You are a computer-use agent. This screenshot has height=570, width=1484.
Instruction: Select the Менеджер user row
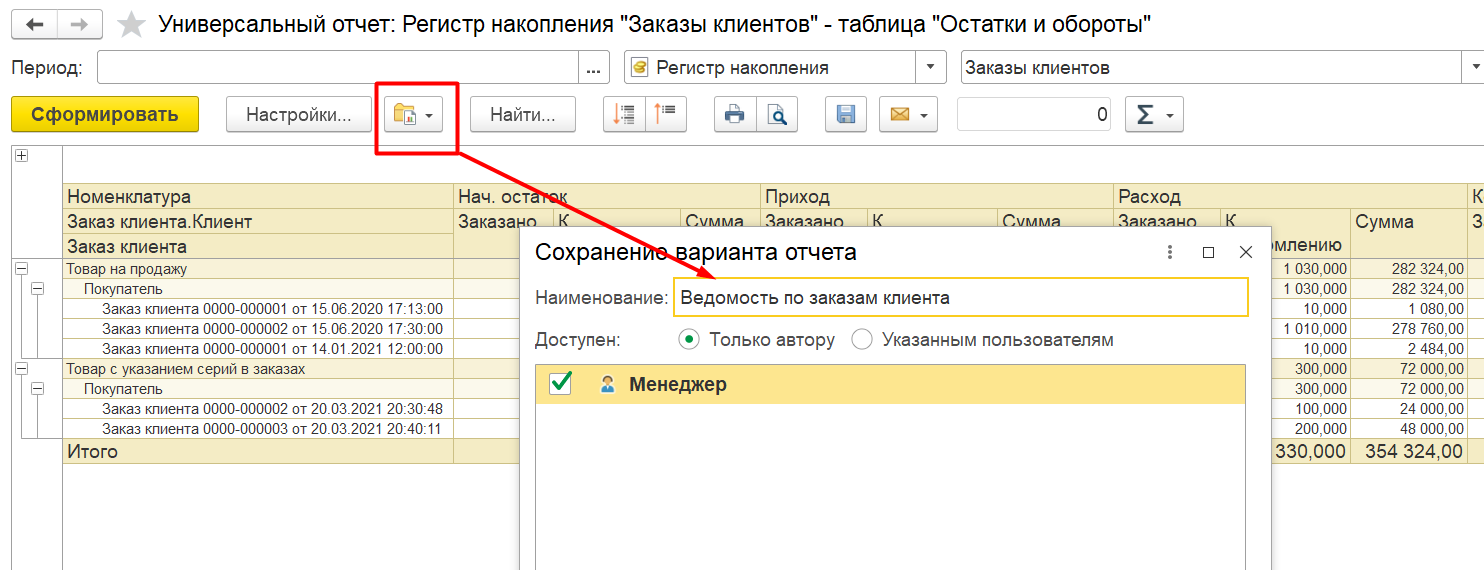(891, 384)
